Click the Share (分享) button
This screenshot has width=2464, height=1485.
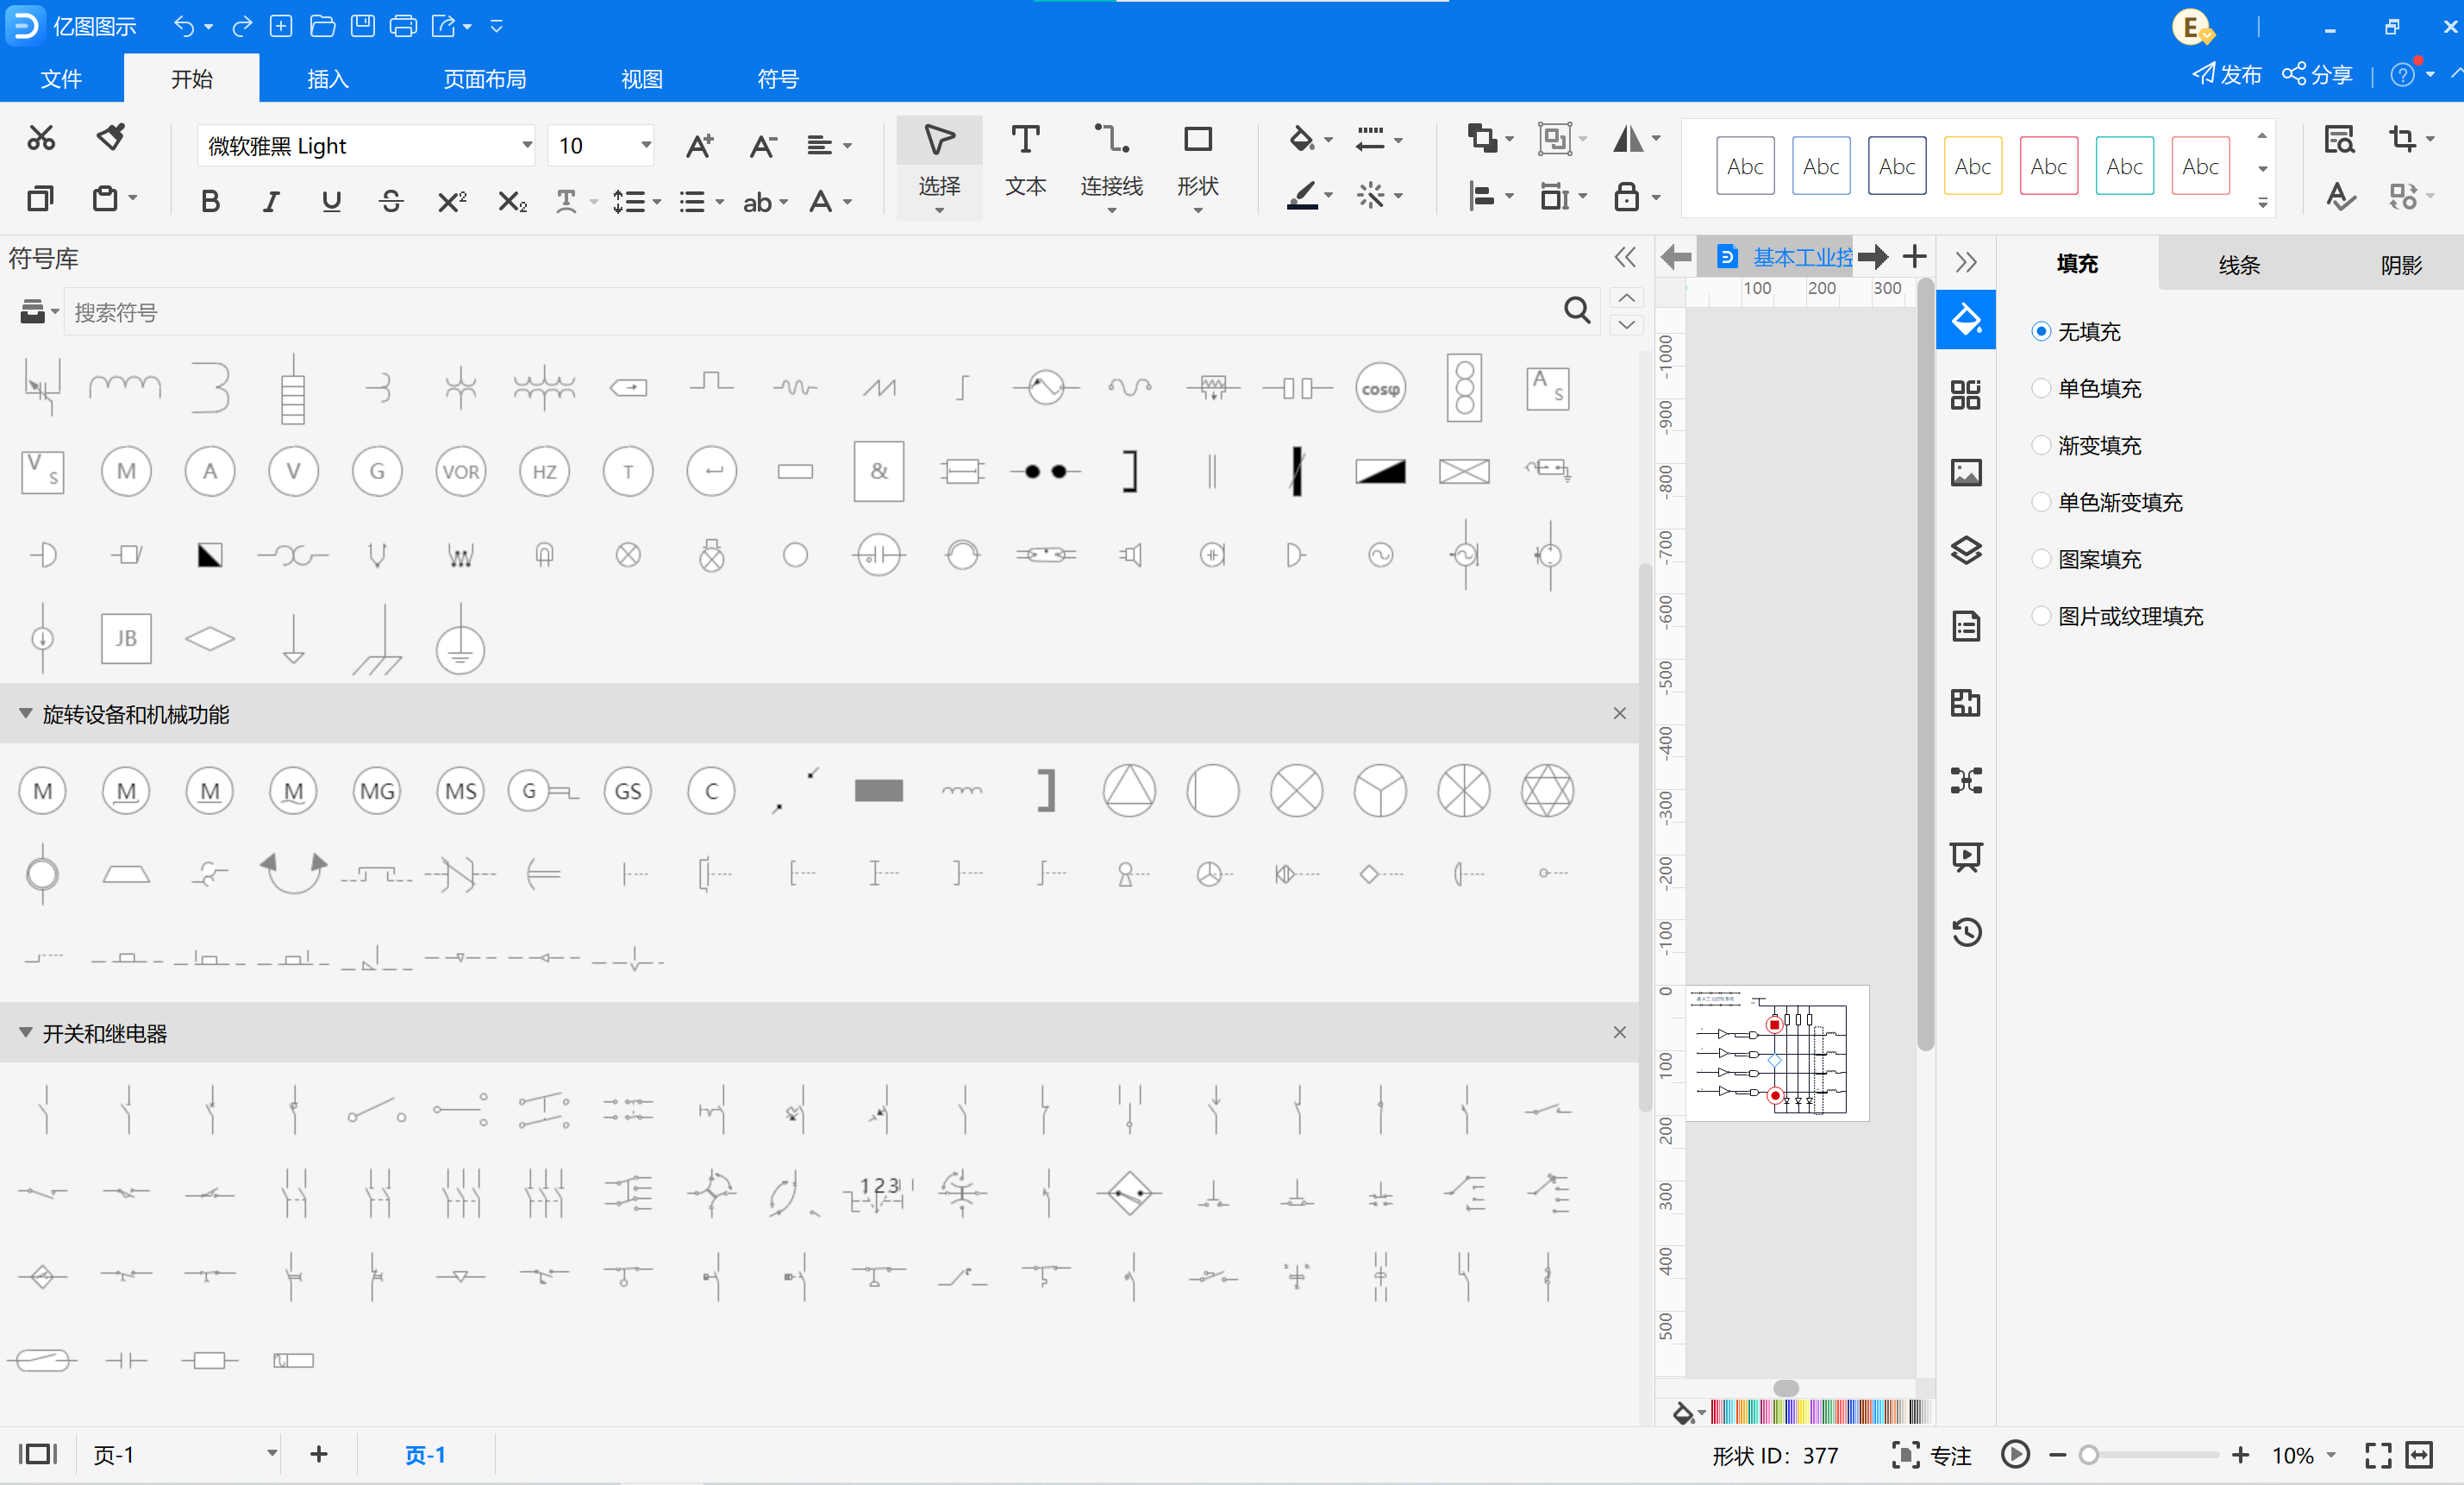(2318, 74)
